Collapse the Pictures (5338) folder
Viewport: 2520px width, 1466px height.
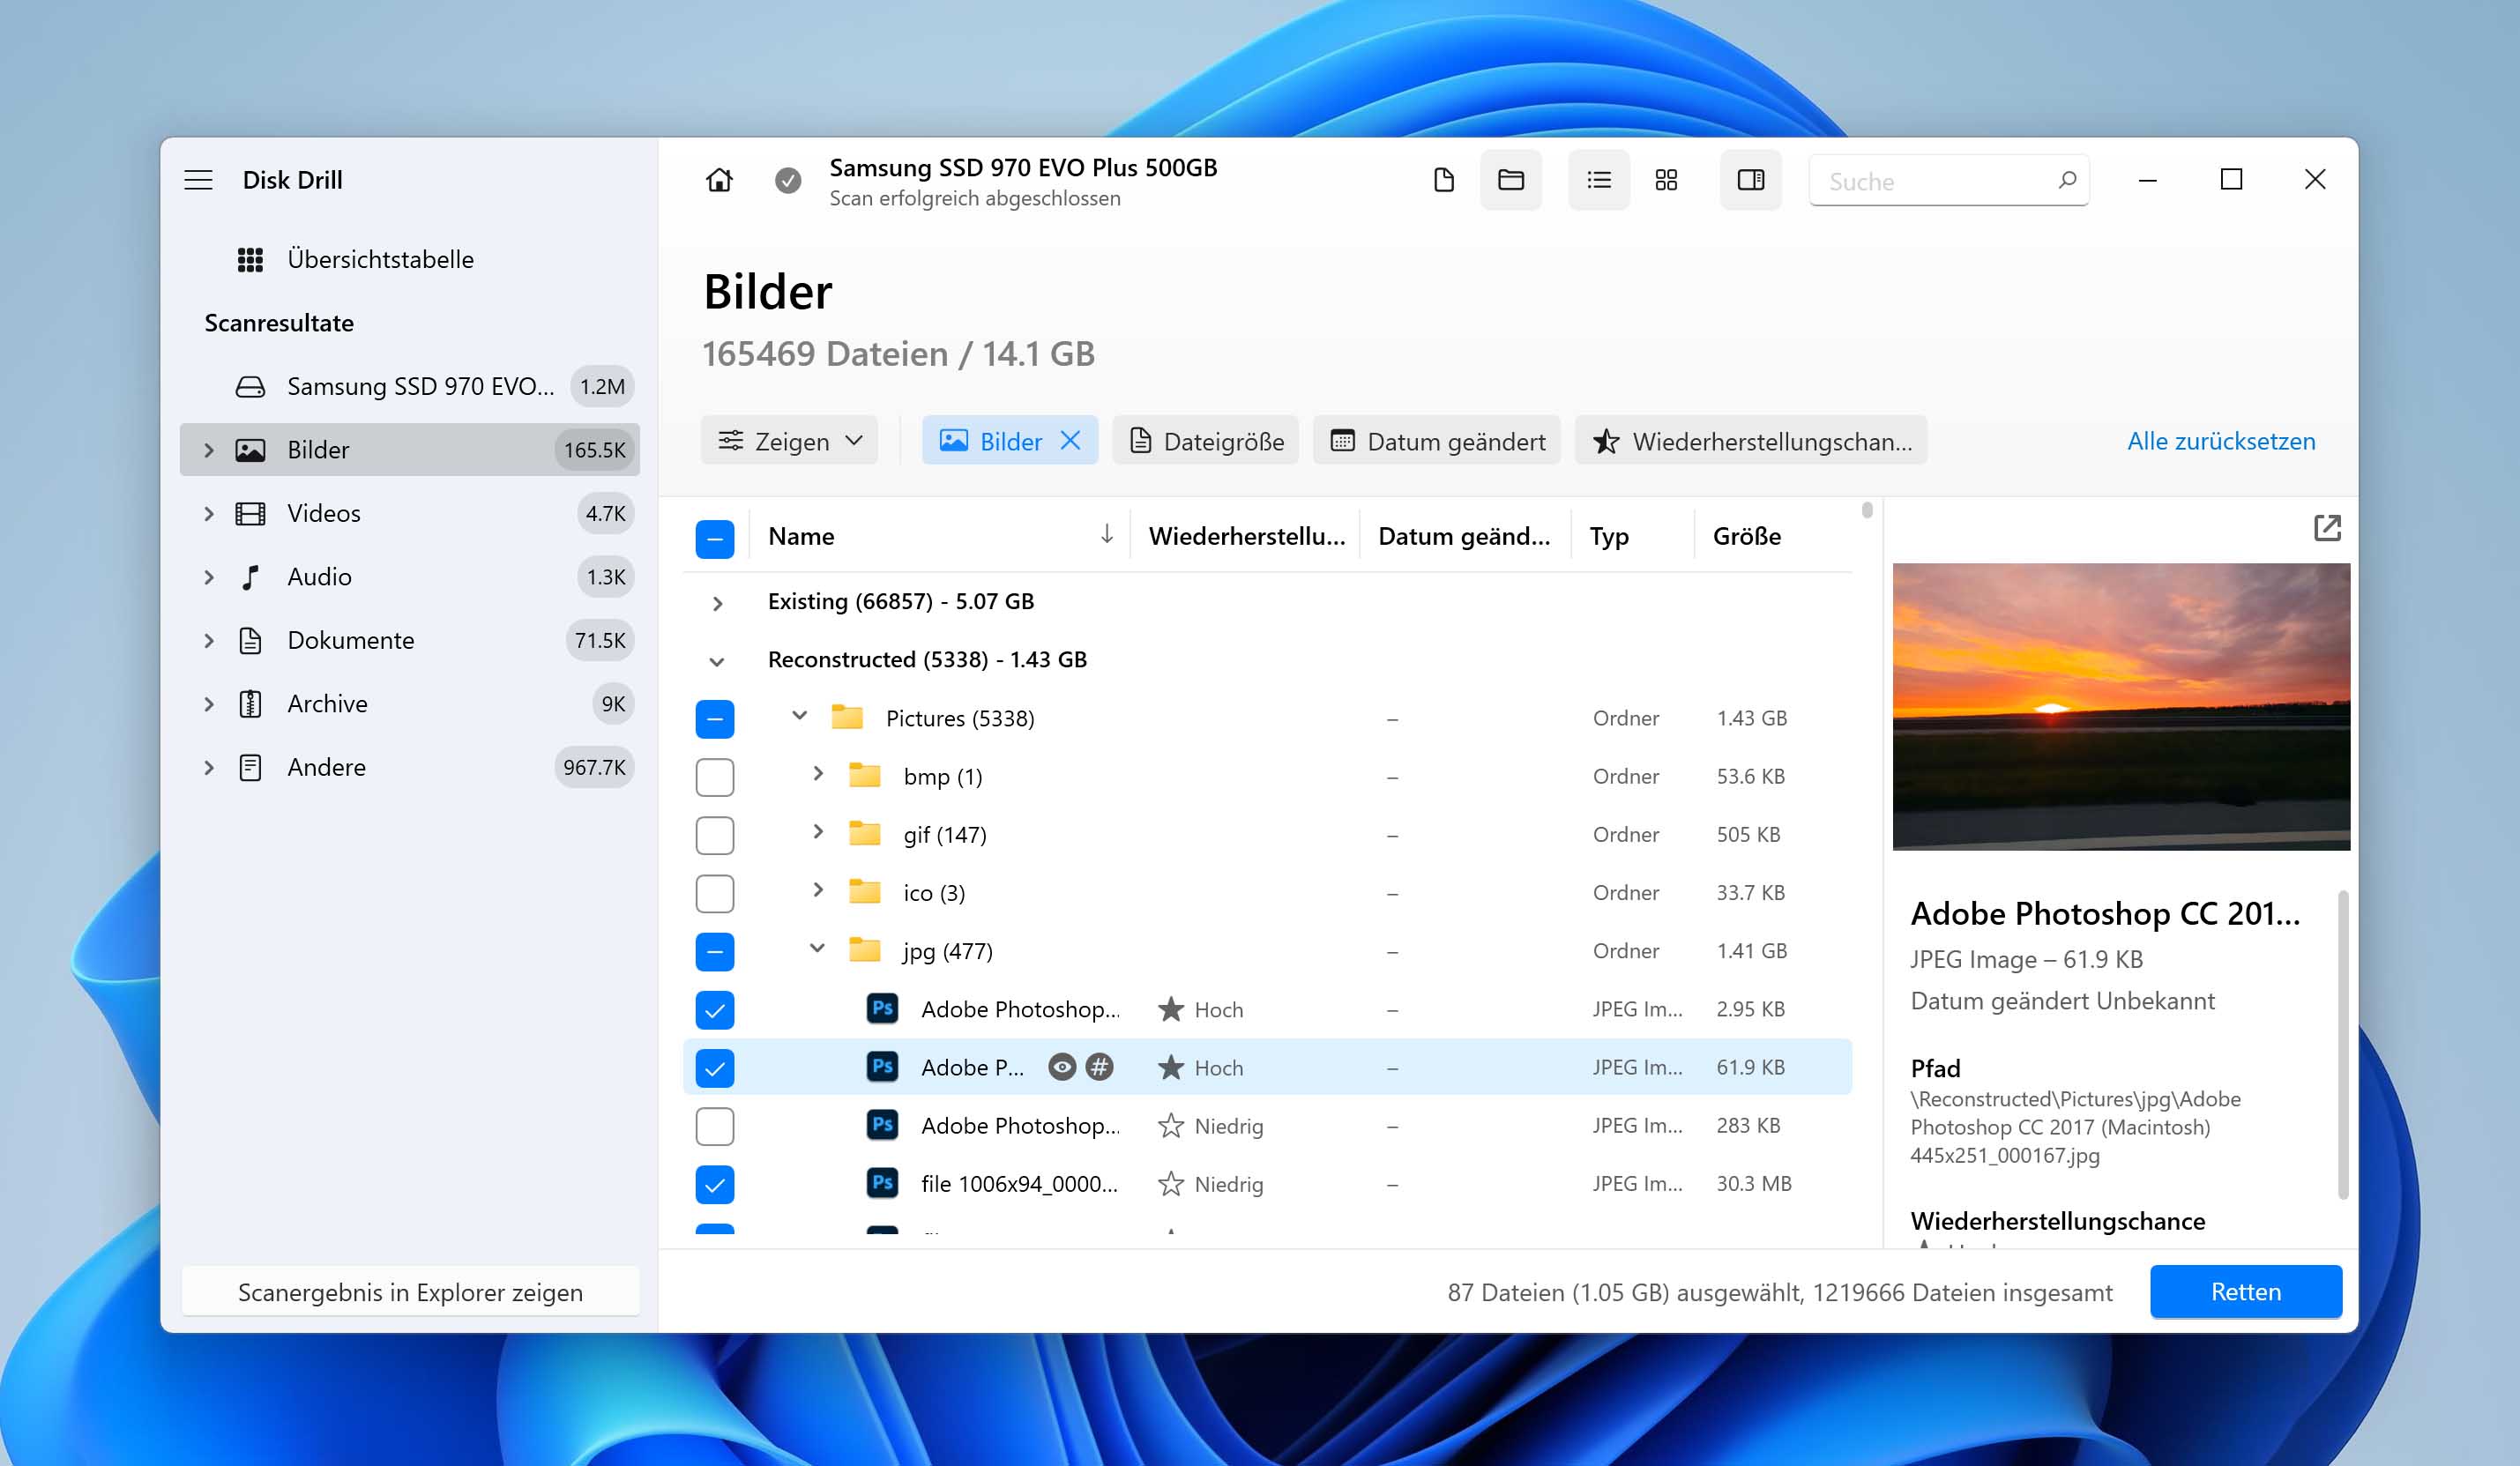coord(799,716)
